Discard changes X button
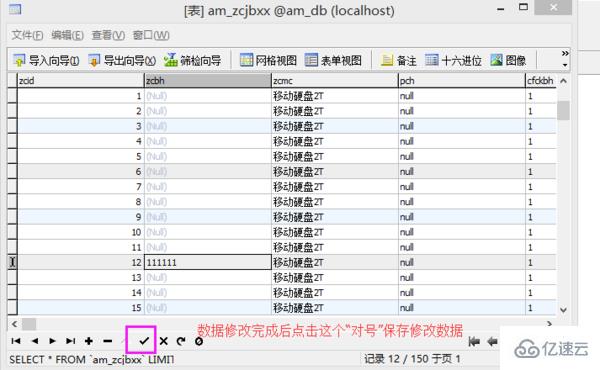The height and width of the screenshot is (370, 600). pyautogui.click(x=164, y=341)
